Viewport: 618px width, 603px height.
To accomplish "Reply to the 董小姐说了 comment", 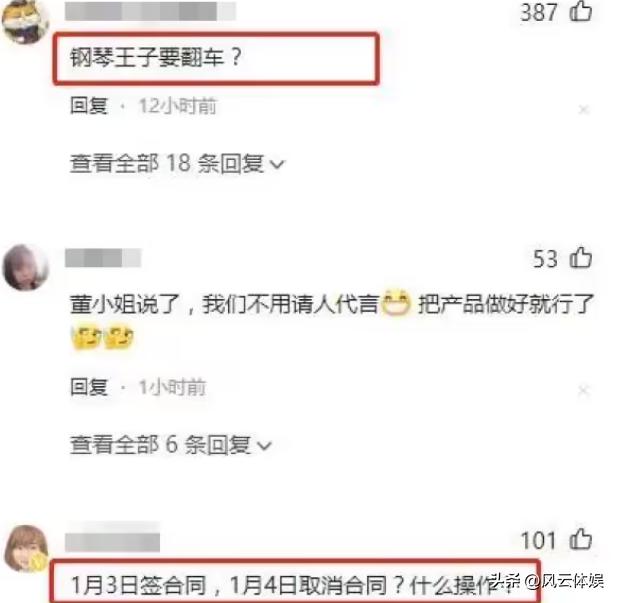I will 89,387.
